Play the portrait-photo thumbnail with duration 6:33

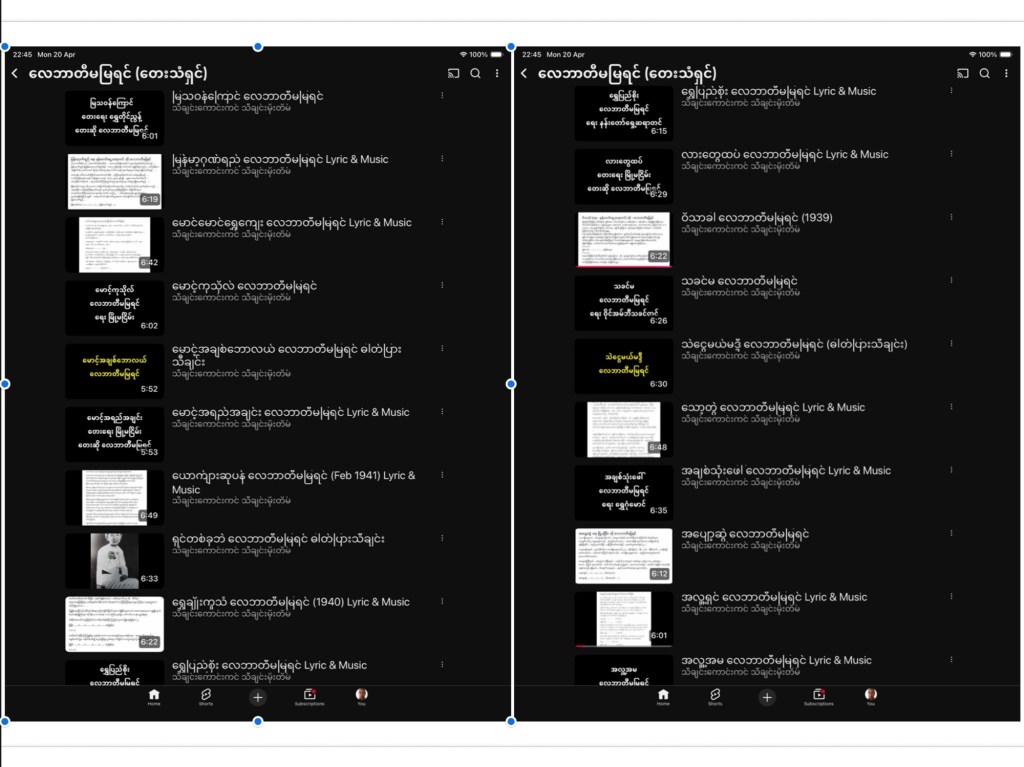pyautogui.click(x=114, y=560)
